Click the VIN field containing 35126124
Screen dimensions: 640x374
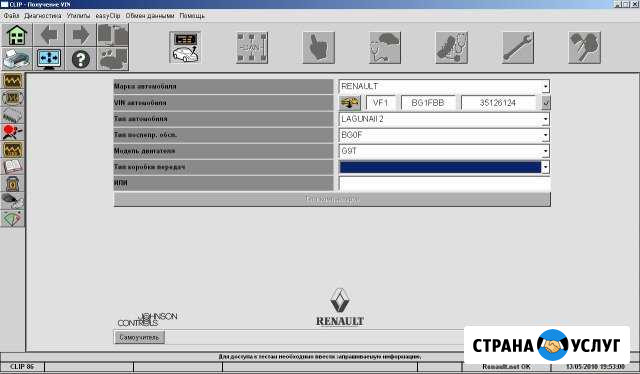(498, 103)
